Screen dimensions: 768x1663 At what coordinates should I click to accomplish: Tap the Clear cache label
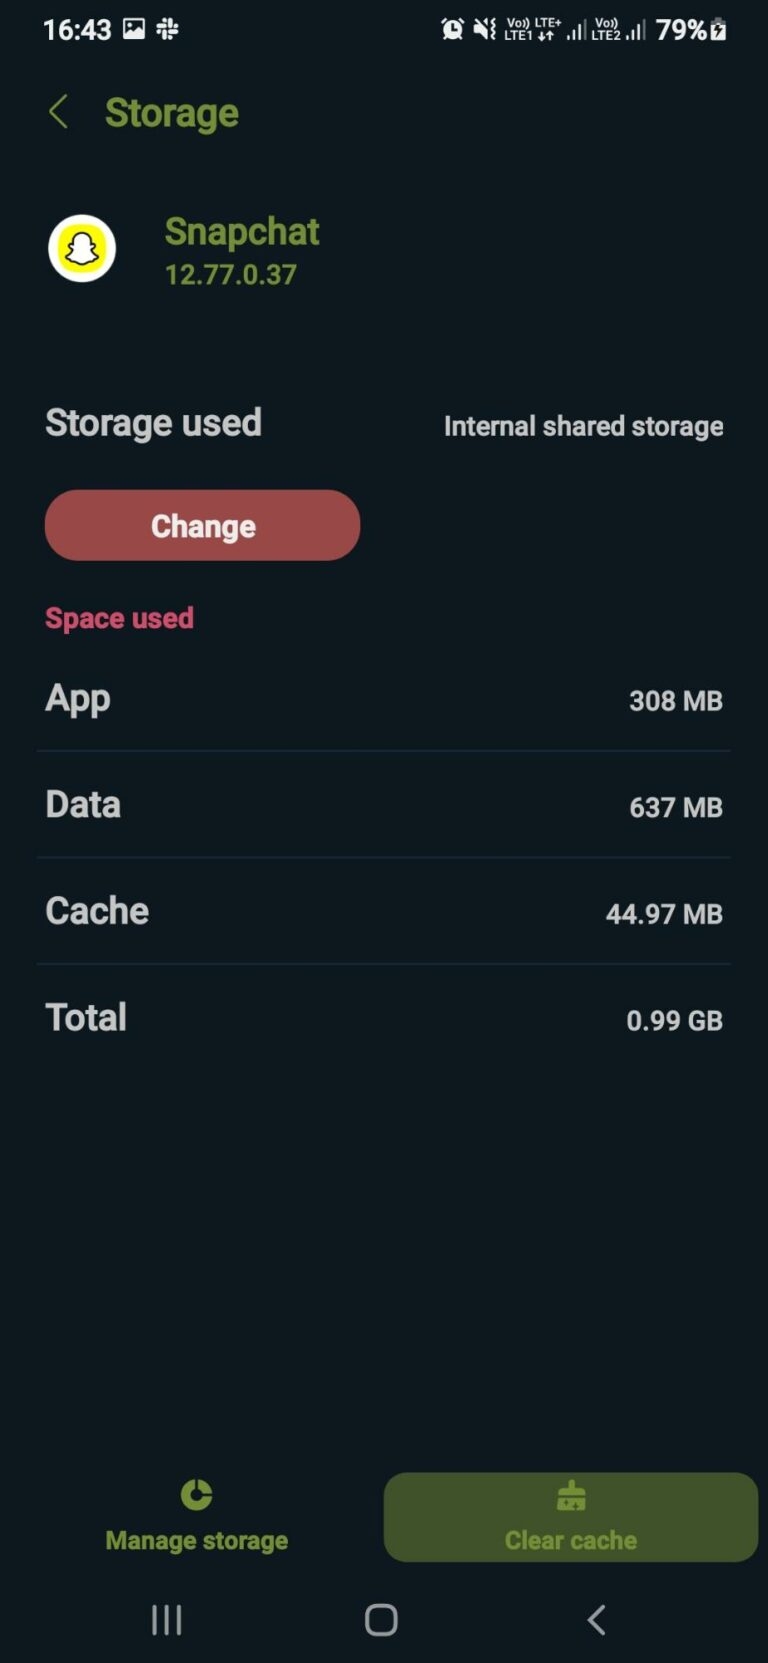(571, 1540)
